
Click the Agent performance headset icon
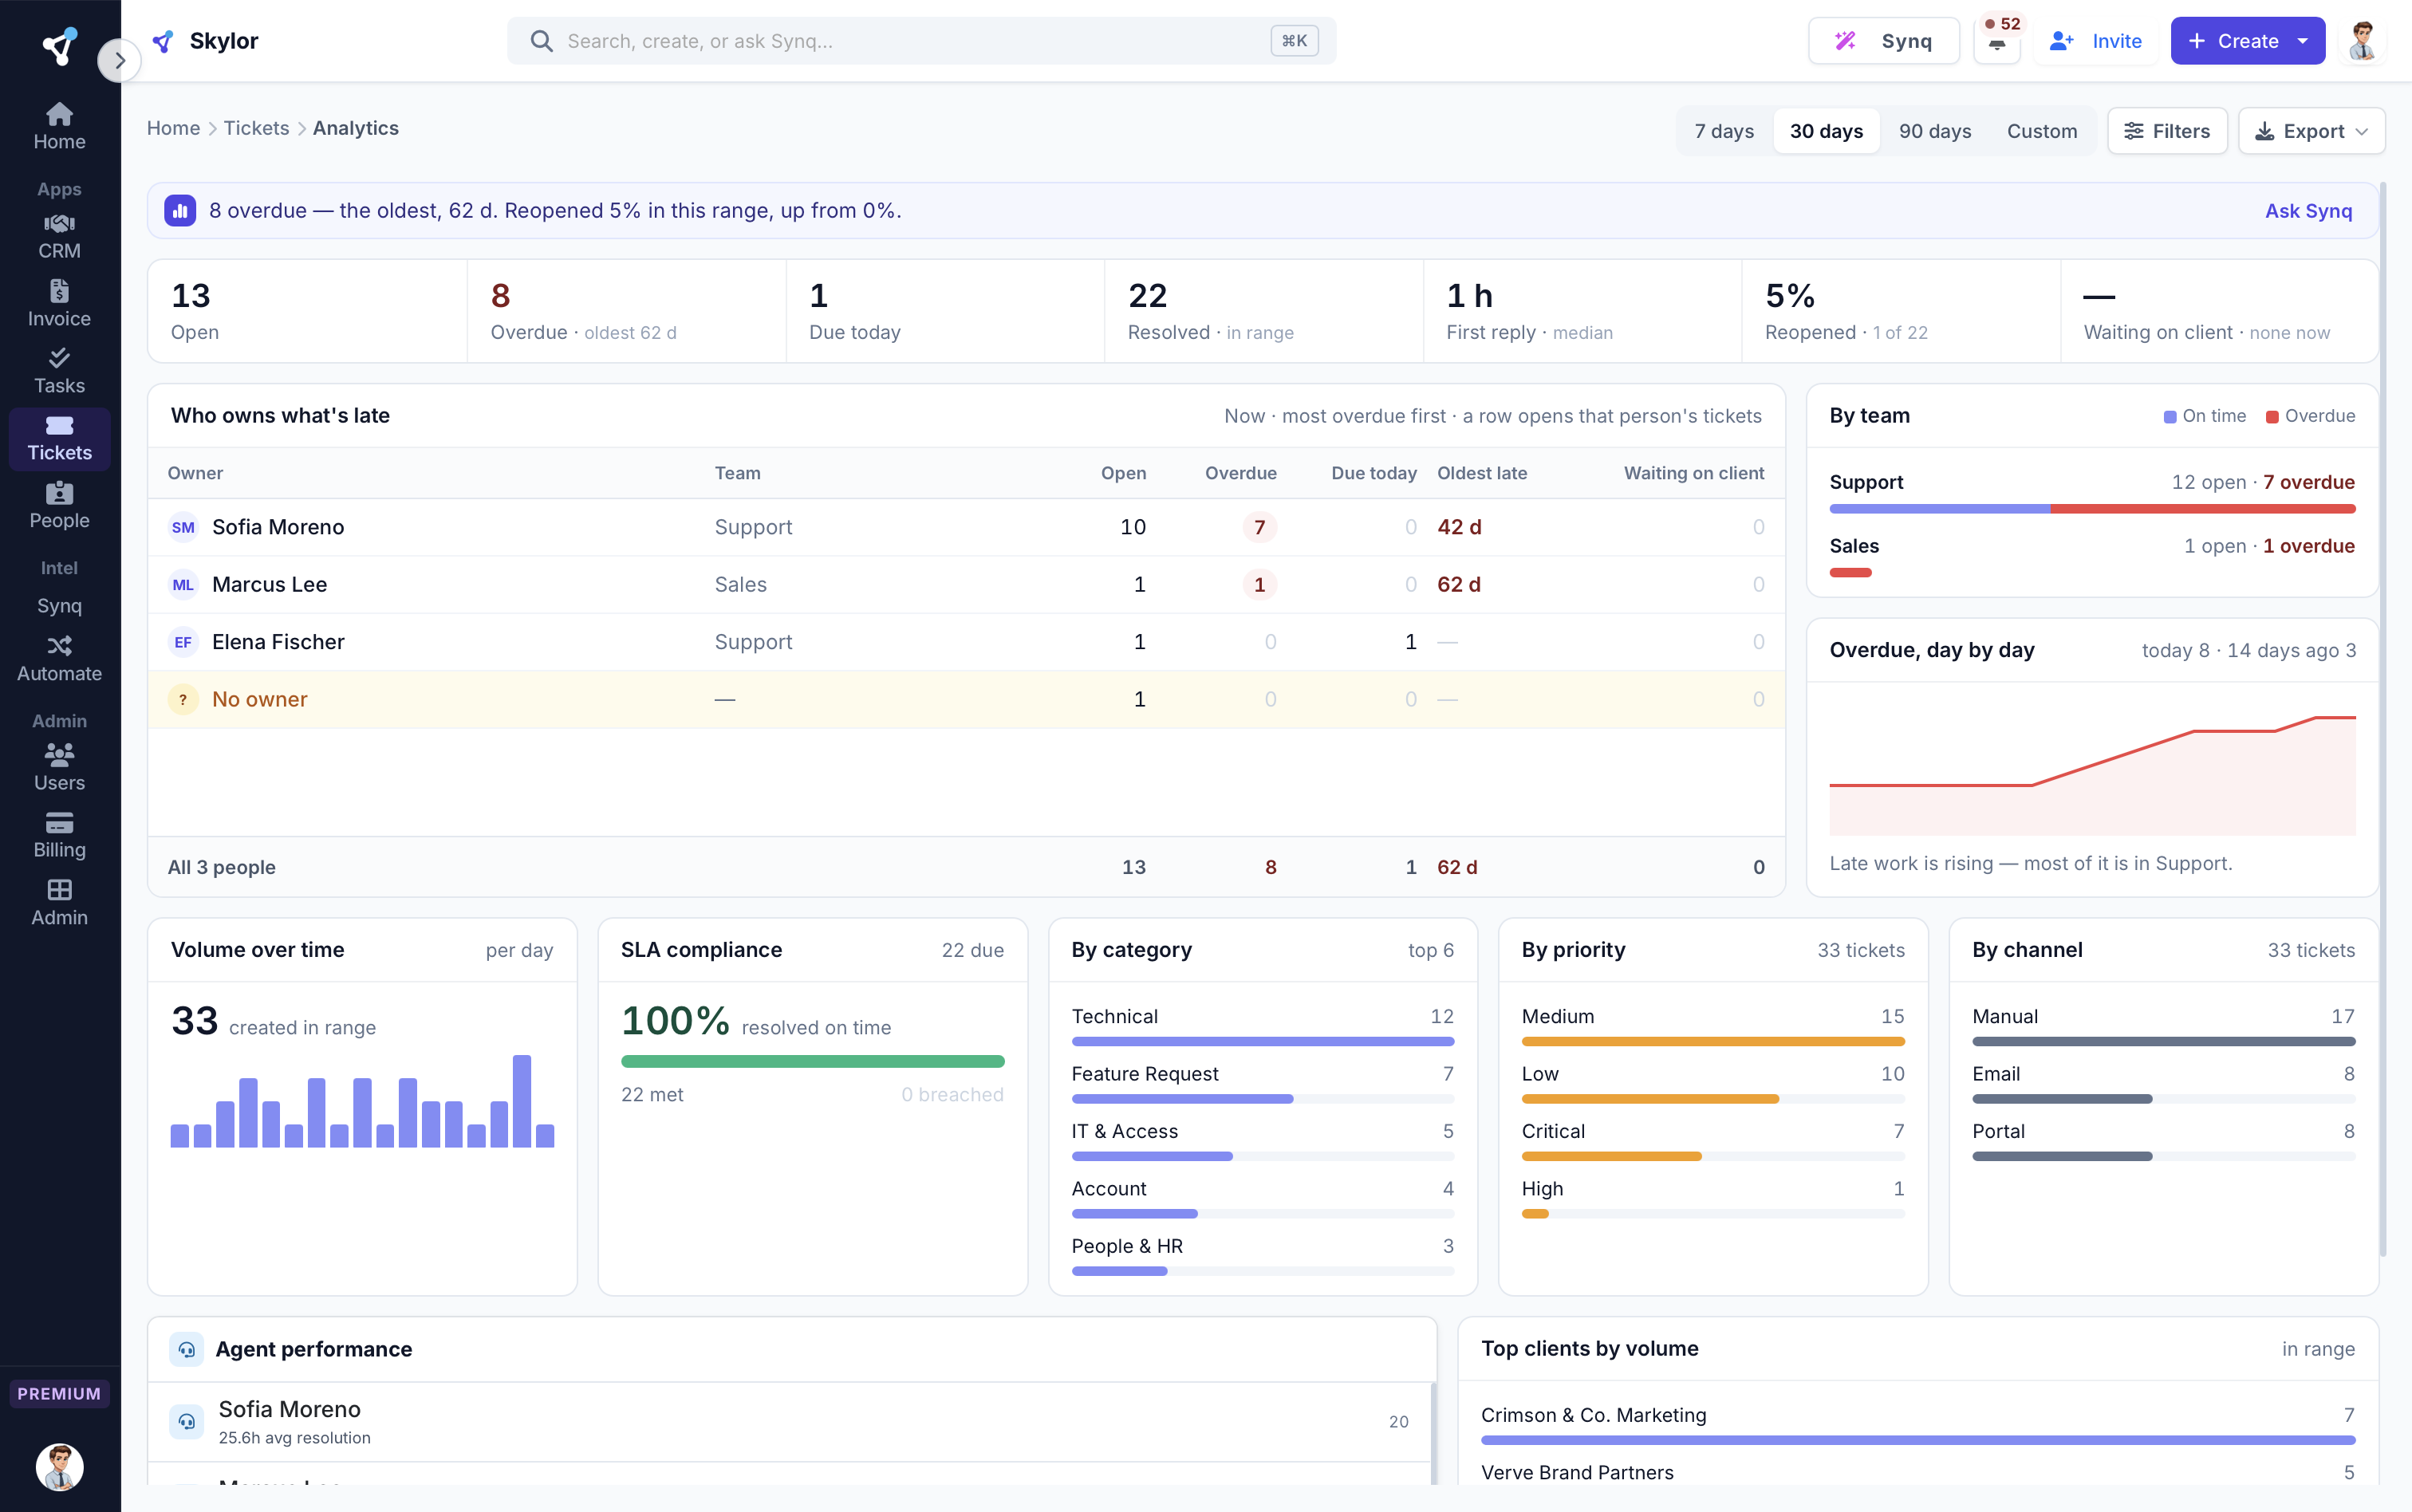coord(187,1349)
